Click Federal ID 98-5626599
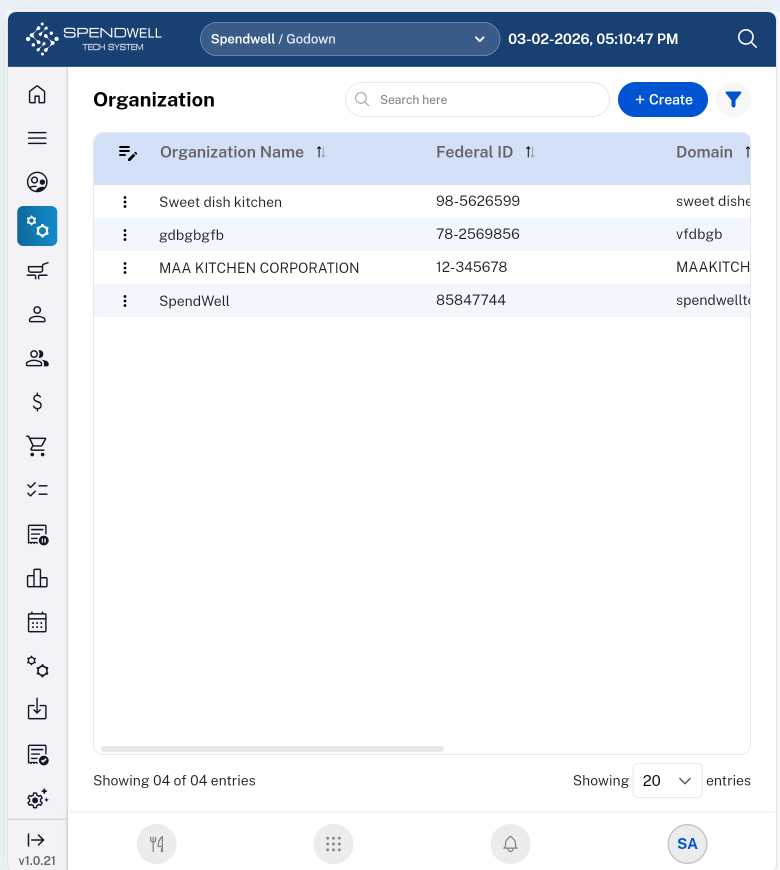Screen dimensions: 780x870 coord(478,201)
